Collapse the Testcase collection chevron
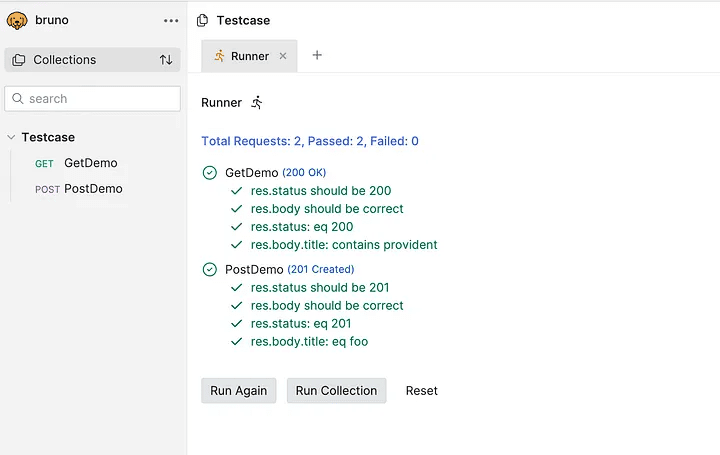 point(11,137)
